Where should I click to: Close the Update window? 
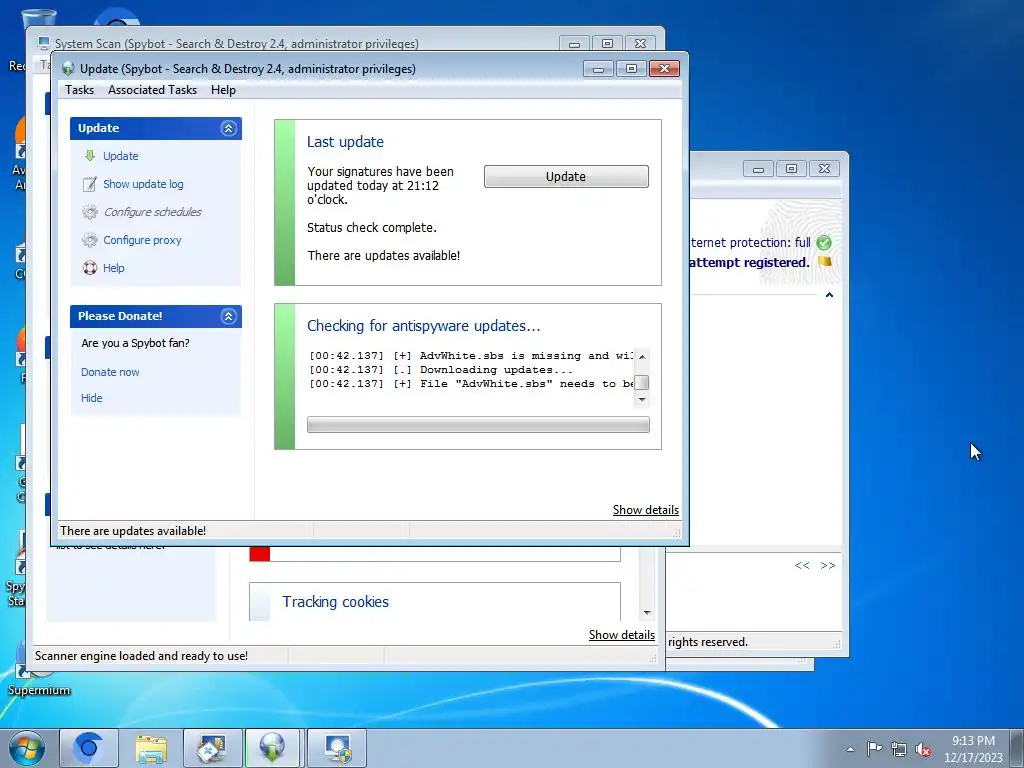(x=664, y=69)
